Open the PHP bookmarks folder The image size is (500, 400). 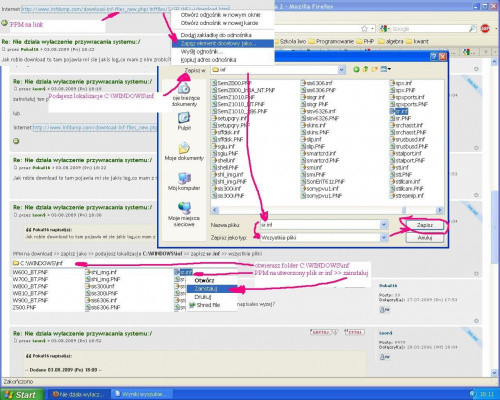click(x=365, y=41)
